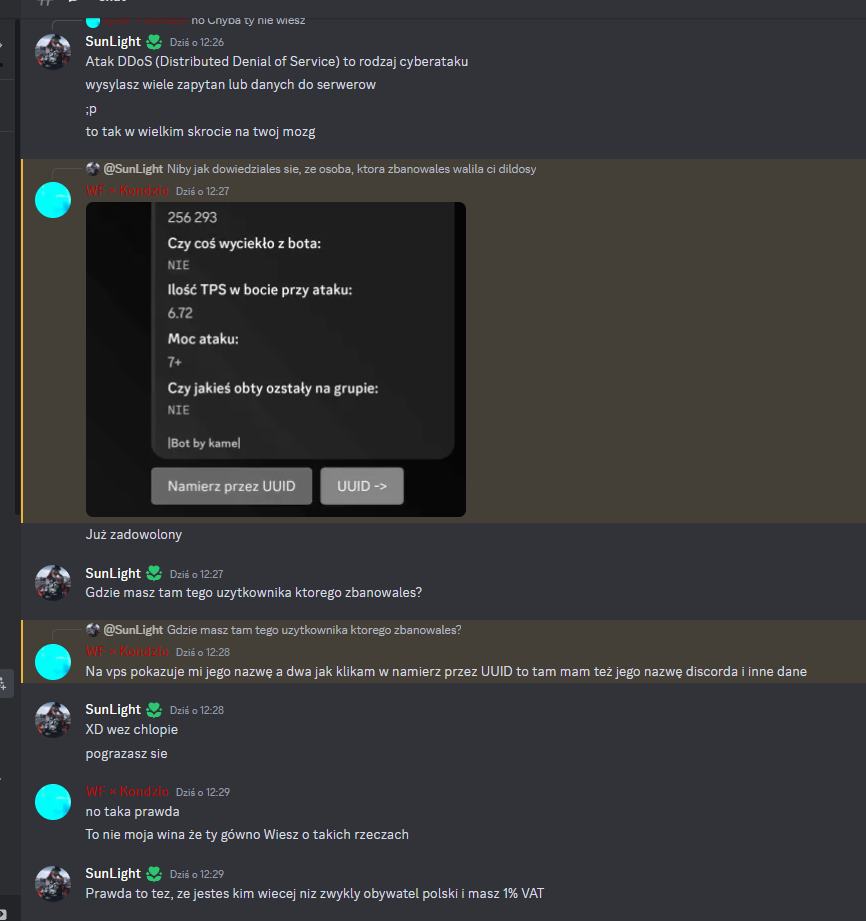Open WF × Kondzio's cyan avatar at 12:27

pyautogui.click(x=53, y=200)
